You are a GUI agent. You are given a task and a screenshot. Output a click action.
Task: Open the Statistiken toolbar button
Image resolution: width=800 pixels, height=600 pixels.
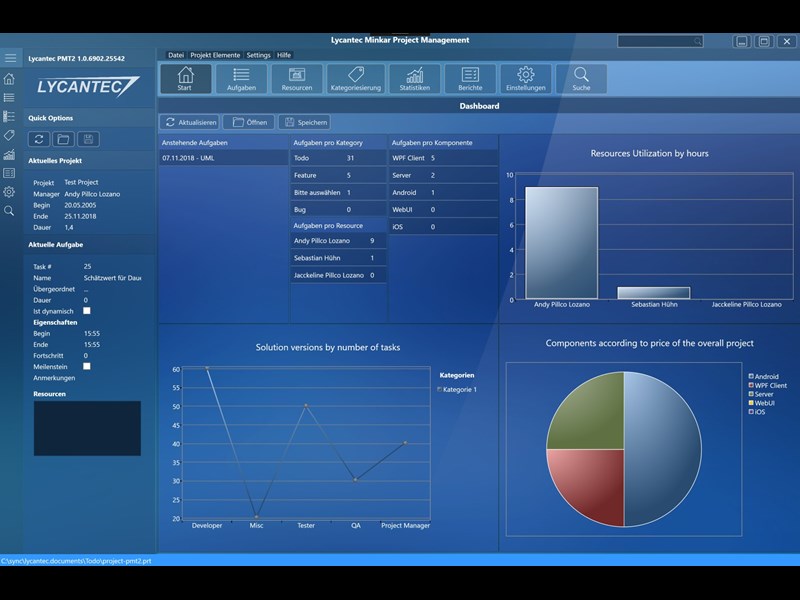click(415, 79)
